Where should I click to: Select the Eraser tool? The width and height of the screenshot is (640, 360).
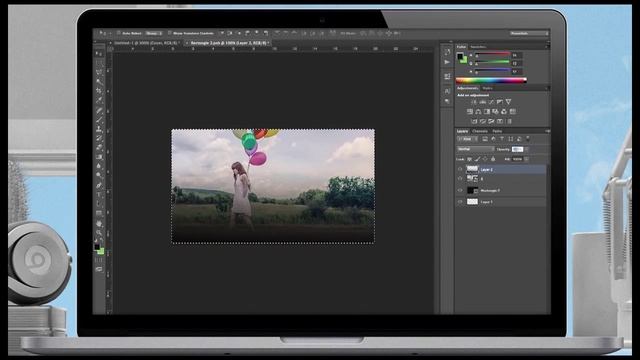pos(99,147)
